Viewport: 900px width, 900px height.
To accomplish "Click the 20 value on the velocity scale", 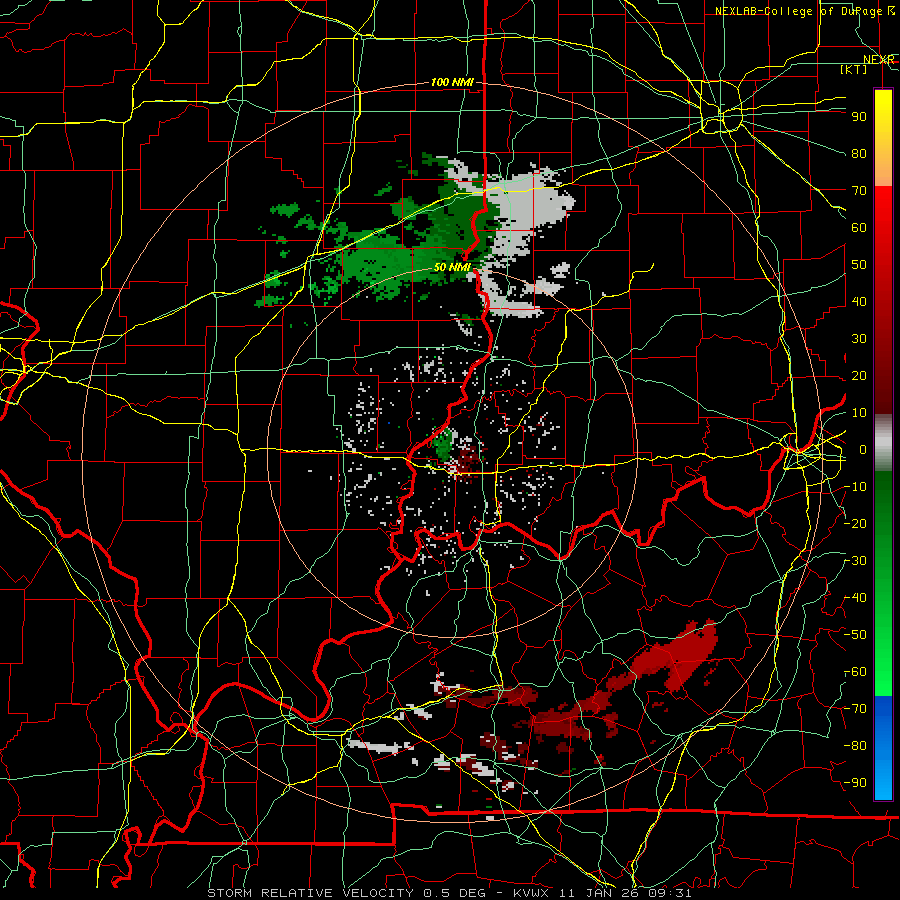I will (859, 376).
